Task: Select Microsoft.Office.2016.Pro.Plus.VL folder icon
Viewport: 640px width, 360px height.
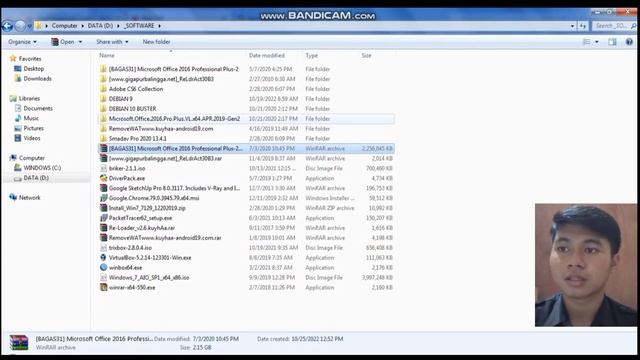Action: [x=104, y=118]
